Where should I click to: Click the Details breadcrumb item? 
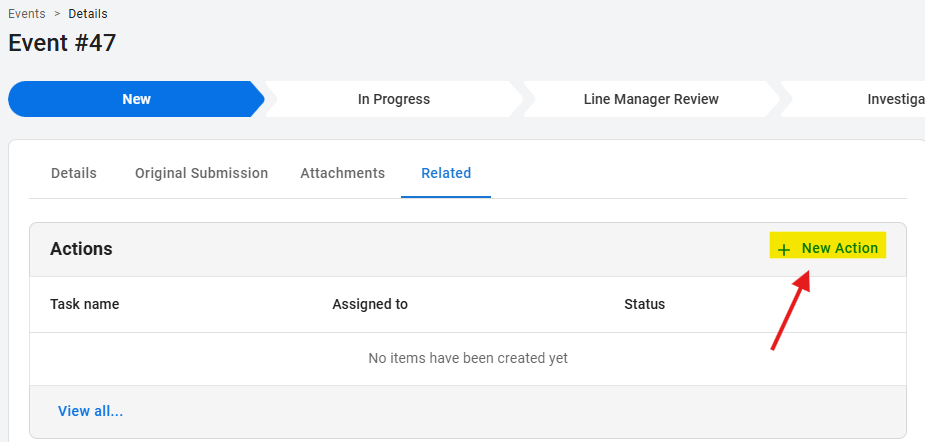pyautogui.click(x=88, y=14)
